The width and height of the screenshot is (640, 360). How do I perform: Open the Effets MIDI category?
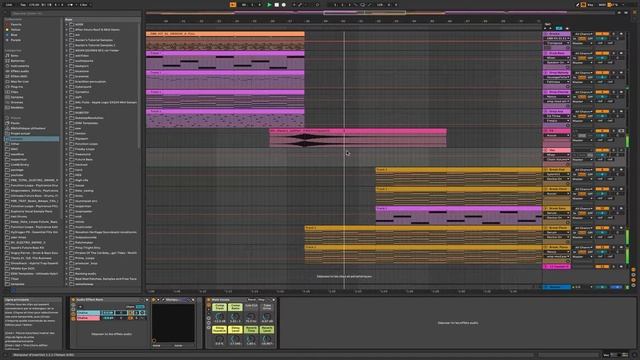19,76
